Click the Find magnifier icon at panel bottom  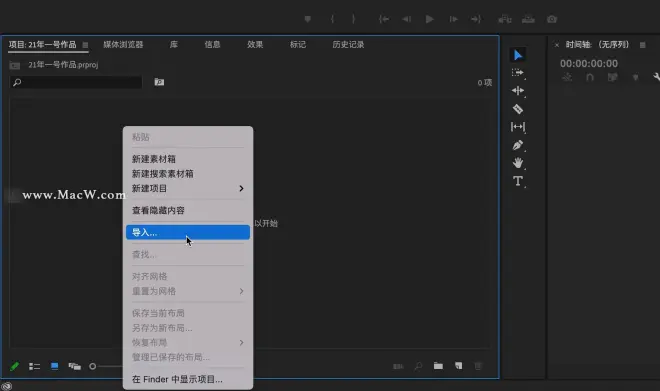(x=418, y=366)
